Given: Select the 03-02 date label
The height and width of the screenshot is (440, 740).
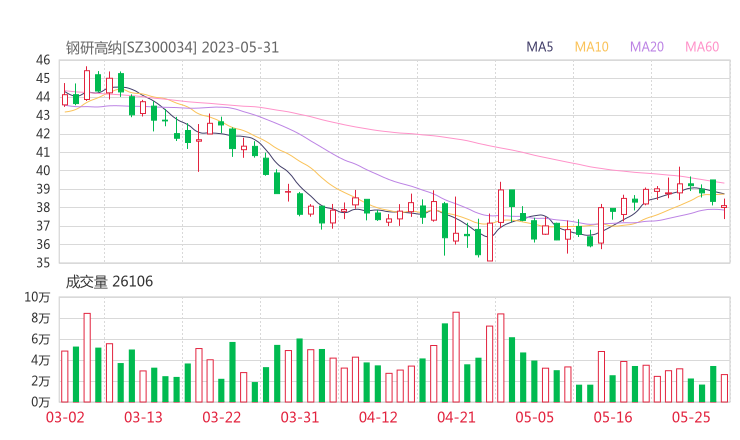Looking at the screenshot, I should (x=65, y=417).
